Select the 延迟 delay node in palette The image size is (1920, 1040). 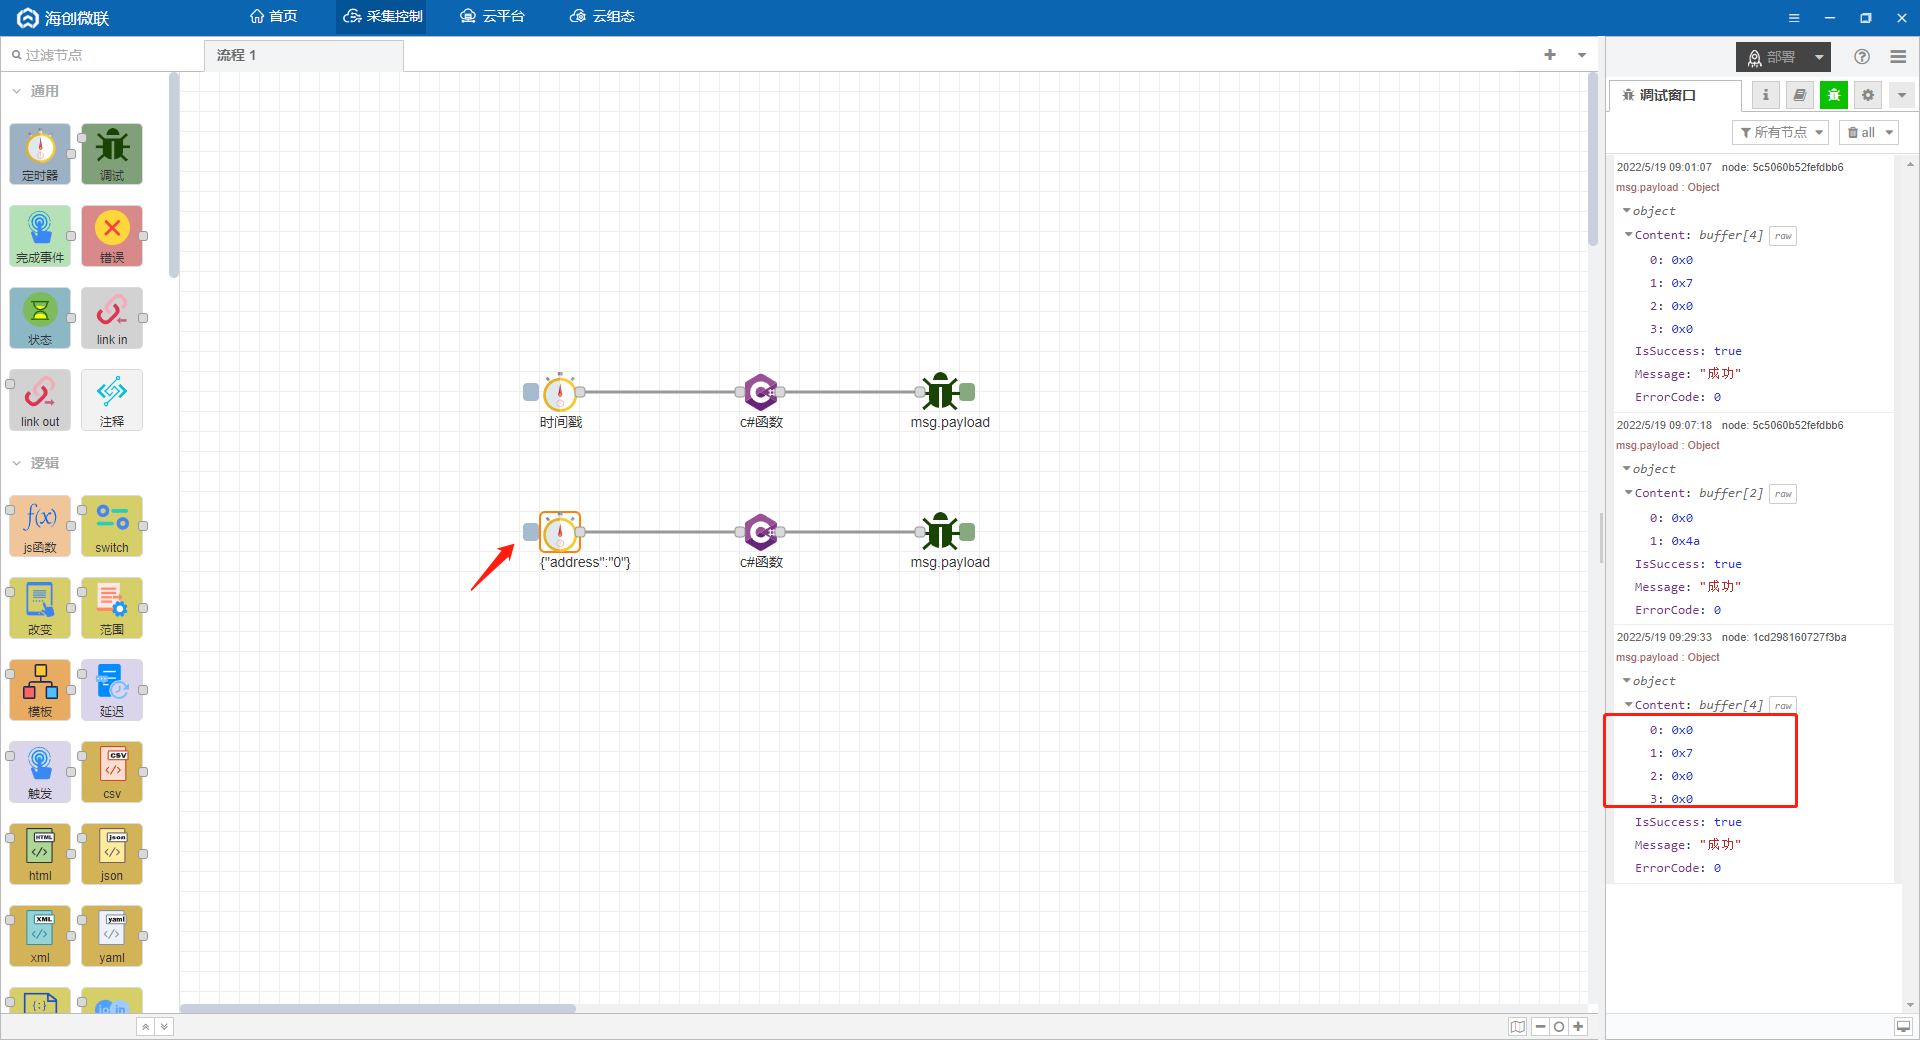tap(112, 690)
